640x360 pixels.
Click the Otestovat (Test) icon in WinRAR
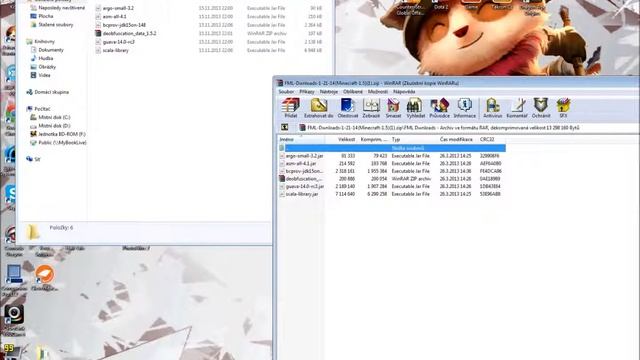click(x=347, y=108)
